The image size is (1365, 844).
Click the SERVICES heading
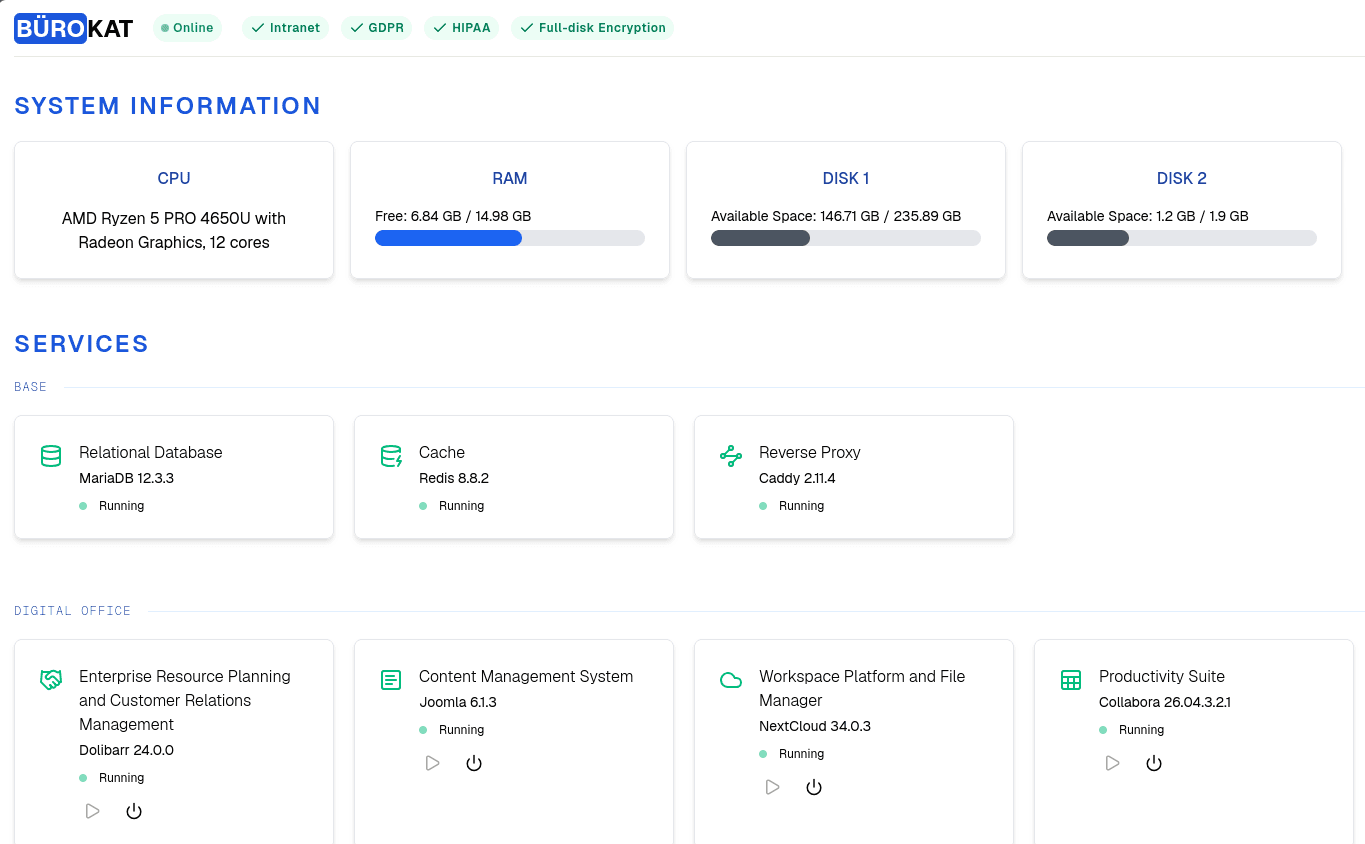pyautogui.click(x=82, y=344)
